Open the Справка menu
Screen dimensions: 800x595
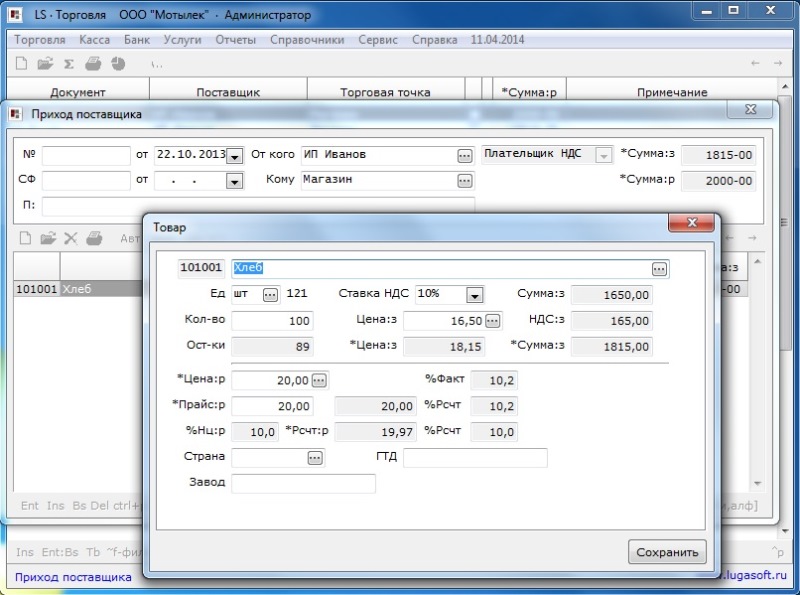(434, 40)
